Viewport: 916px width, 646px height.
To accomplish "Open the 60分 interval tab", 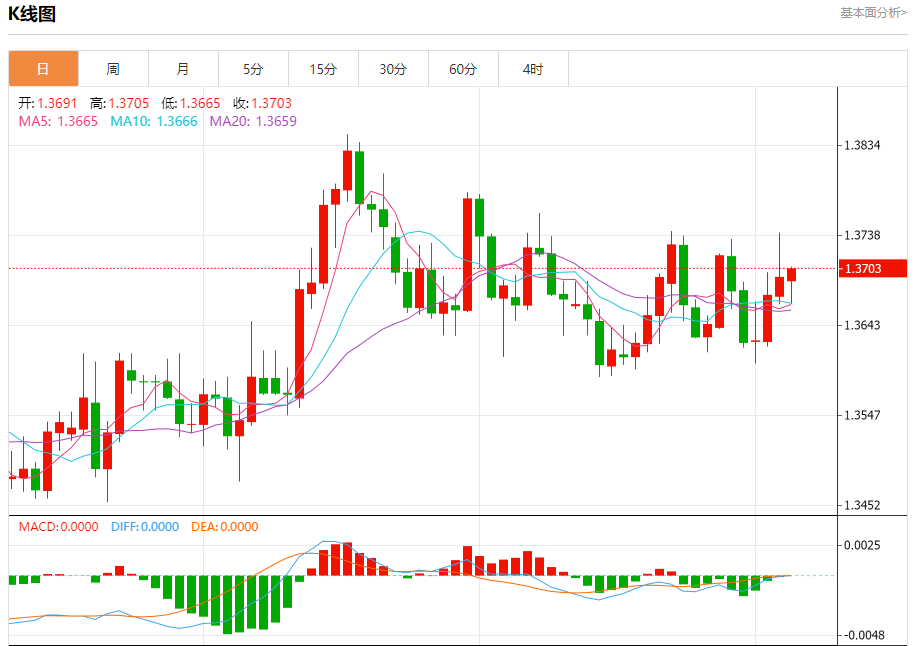I will click(463, 69).
